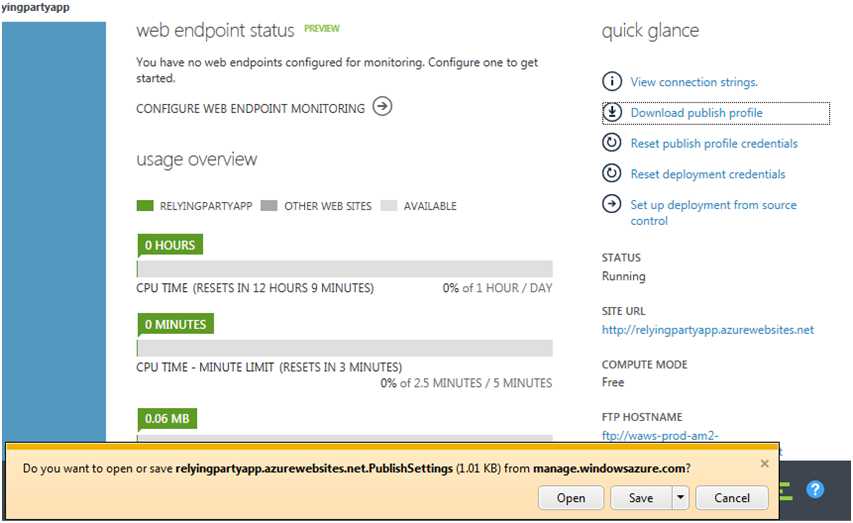Viewport: 853px width, 523px height.
Task: Click the Download publish profile icon
Action: (612, 113)
